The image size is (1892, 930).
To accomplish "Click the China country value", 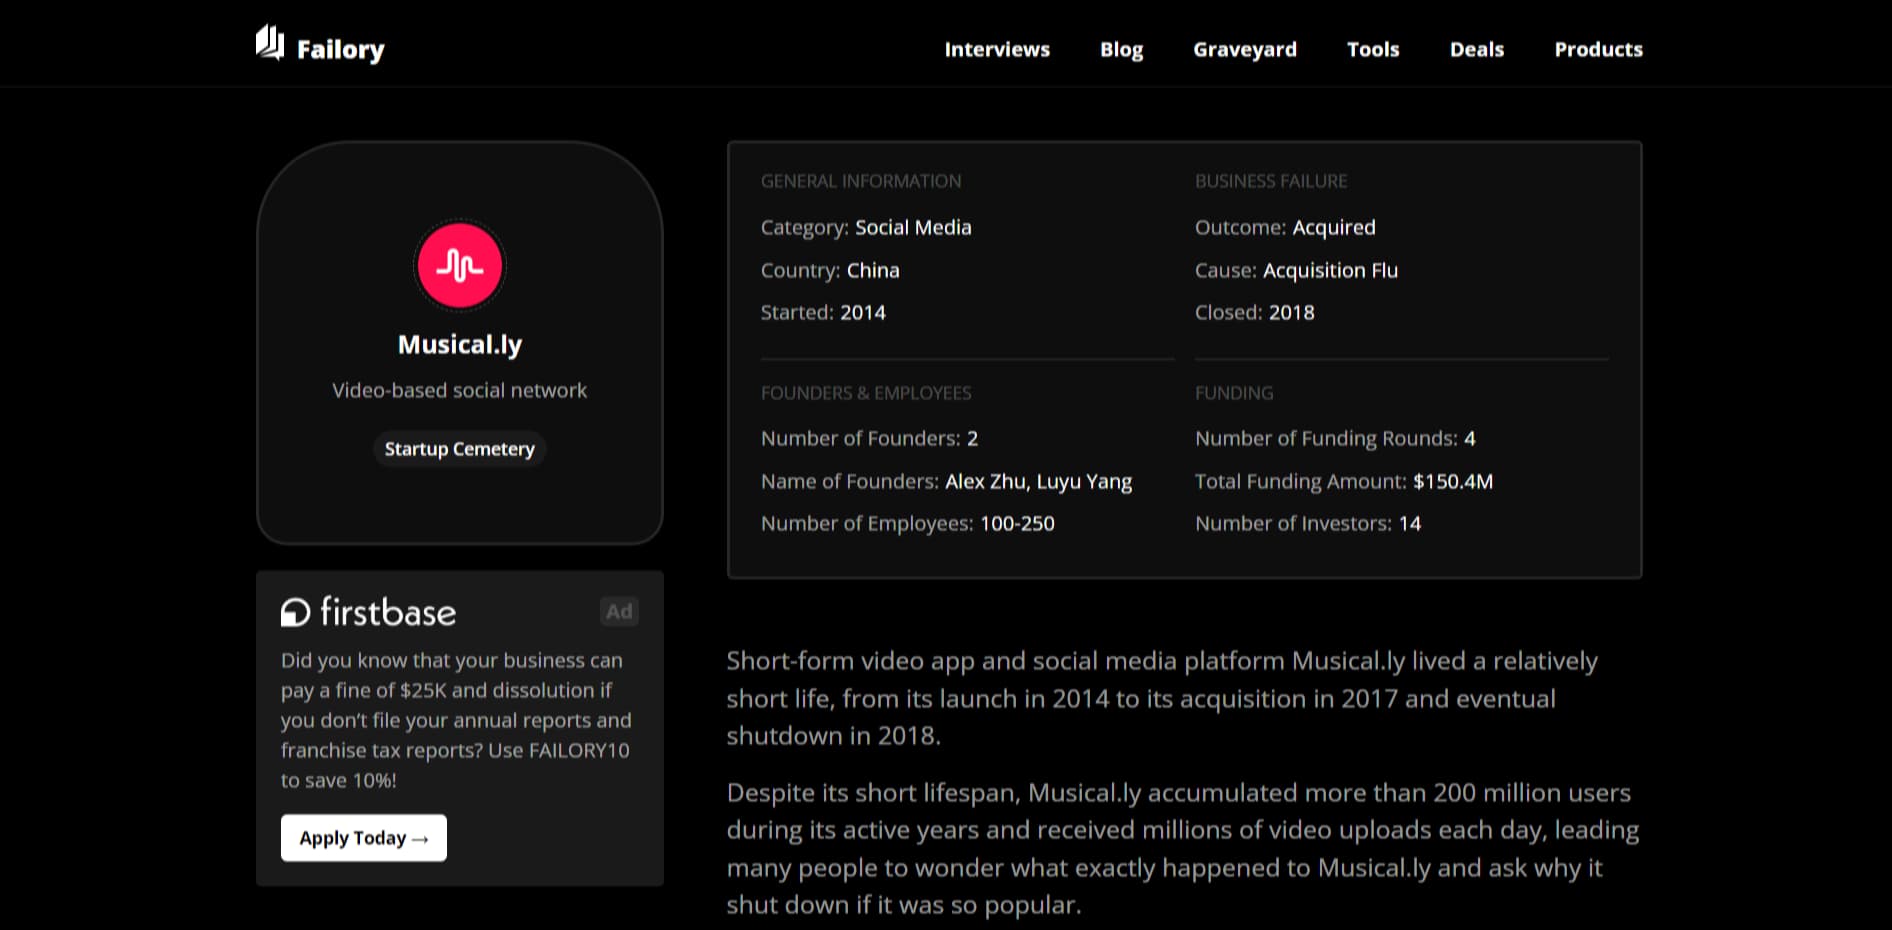I will [872, 270].
